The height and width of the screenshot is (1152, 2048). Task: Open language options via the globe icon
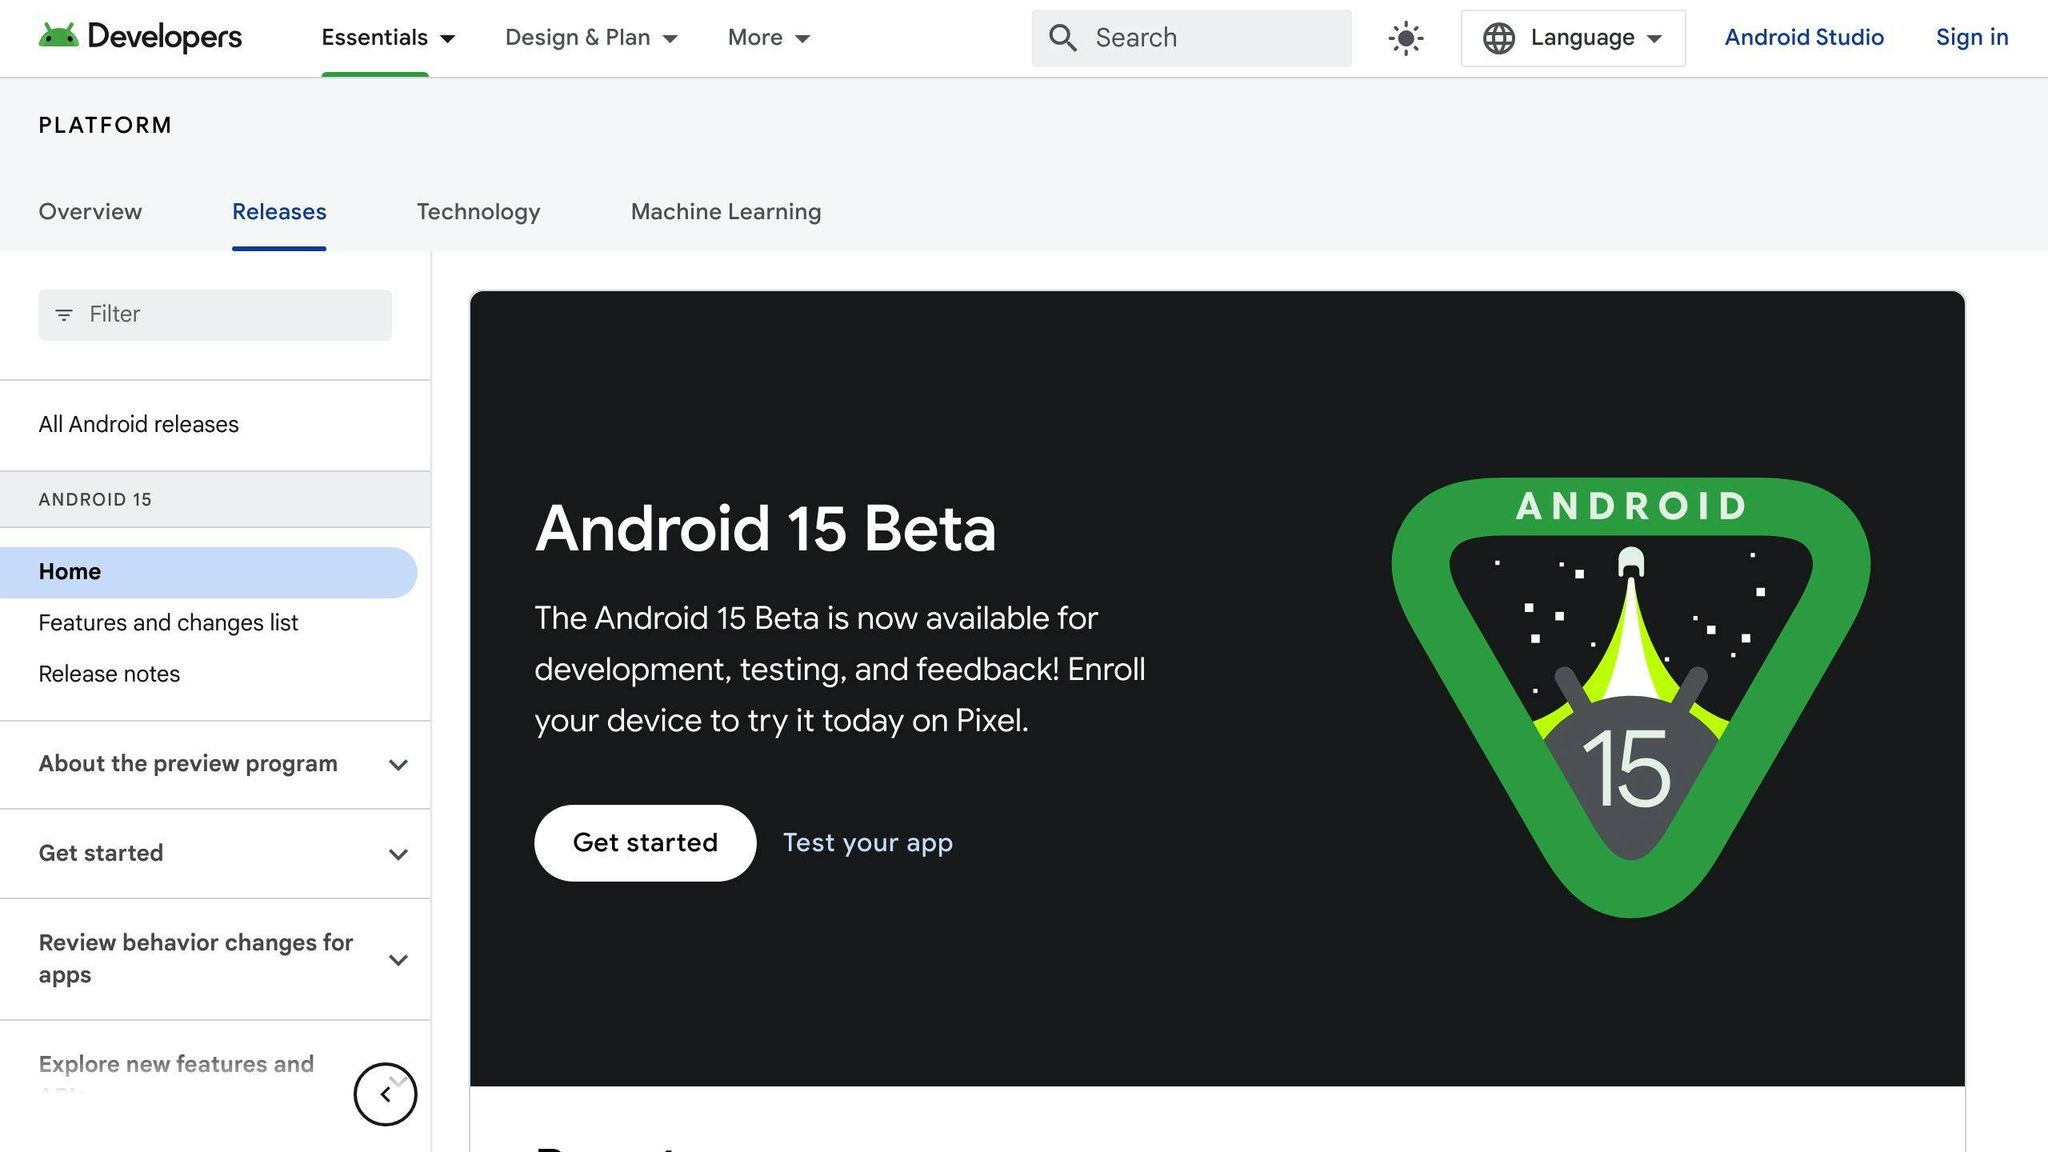[1498, 37]
